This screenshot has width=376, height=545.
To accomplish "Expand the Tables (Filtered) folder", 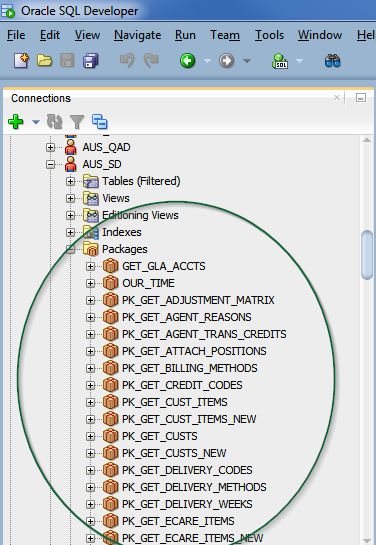I will 70,181.
